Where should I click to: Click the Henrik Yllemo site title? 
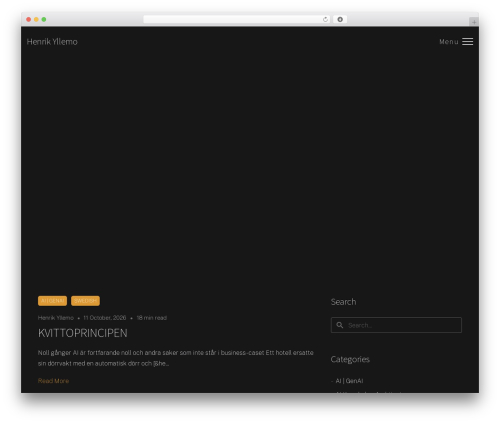[52, 42]
